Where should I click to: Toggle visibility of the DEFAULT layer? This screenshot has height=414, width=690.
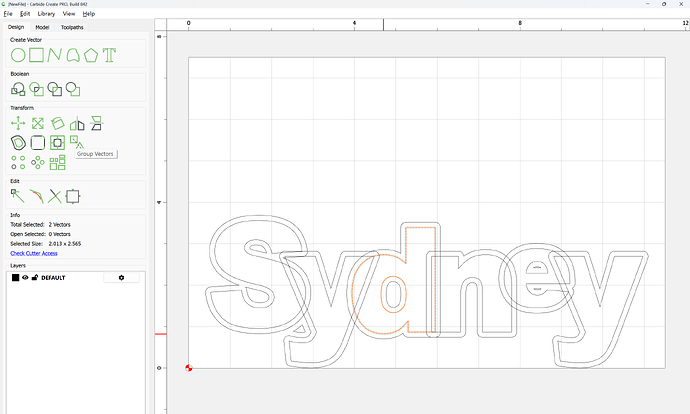coord(26,277)
